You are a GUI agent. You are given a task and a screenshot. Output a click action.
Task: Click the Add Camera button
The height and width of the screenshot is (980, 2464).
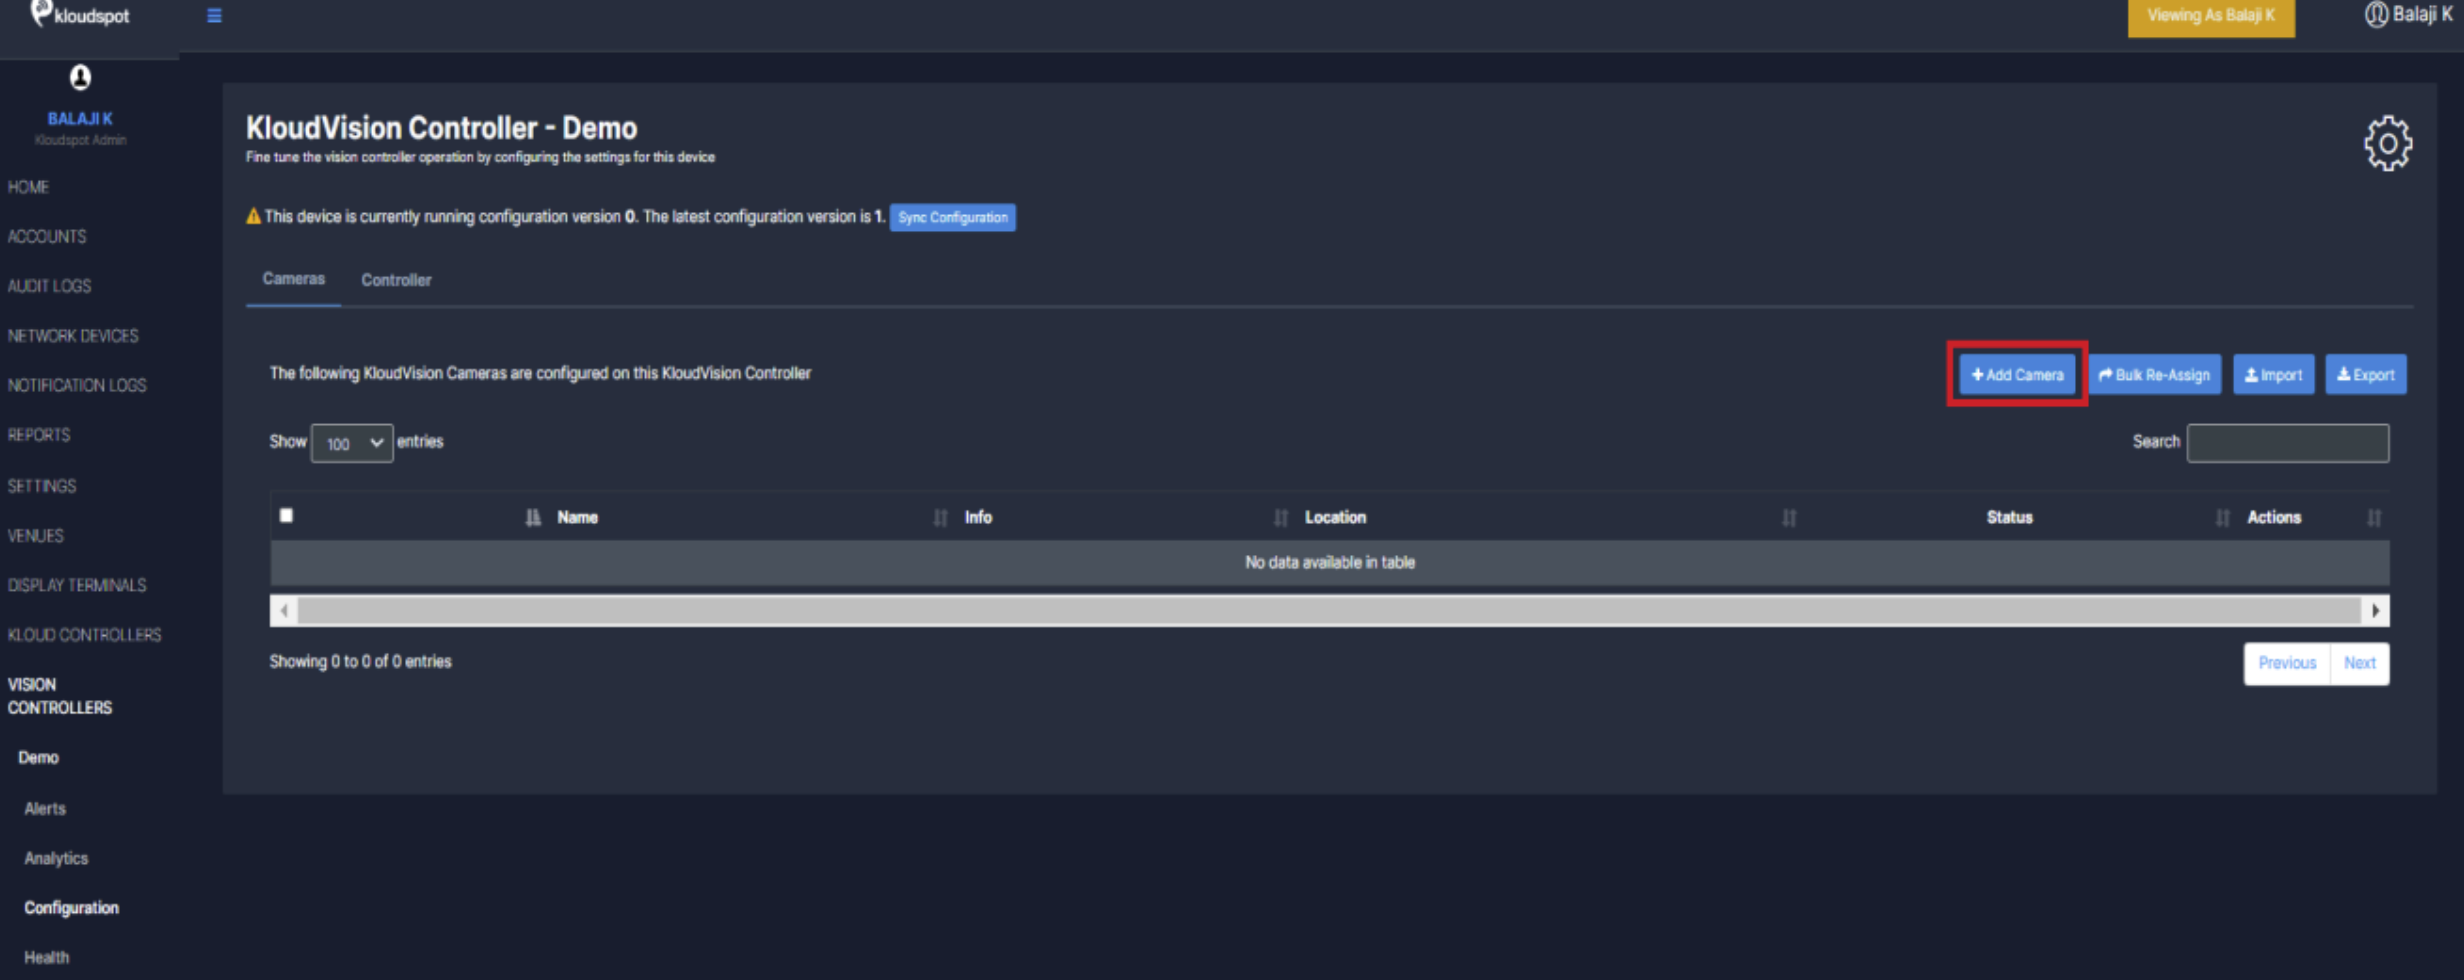pos(2017,374)
